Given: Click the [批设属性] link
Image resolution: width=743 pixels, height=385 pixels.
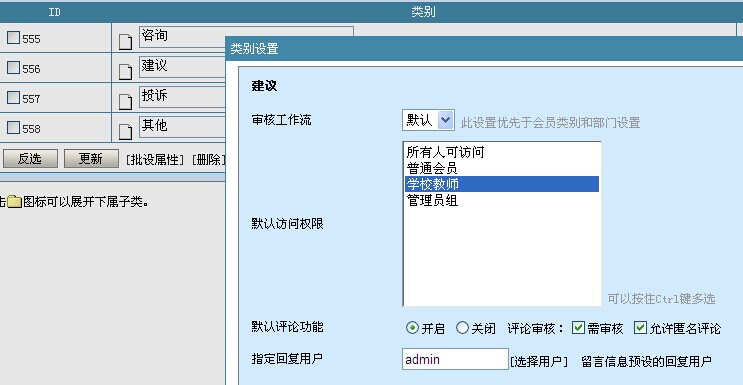Looking at the screenshot, I should (x=155, y=160).
